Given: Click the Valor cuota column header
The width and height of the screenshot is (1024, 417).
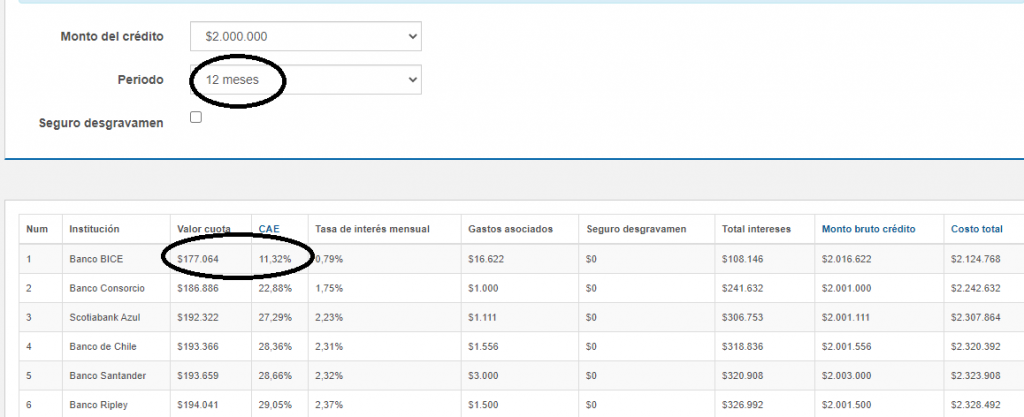Looking at the screenshot, I should pyautogui.click(x=204, y=229).
